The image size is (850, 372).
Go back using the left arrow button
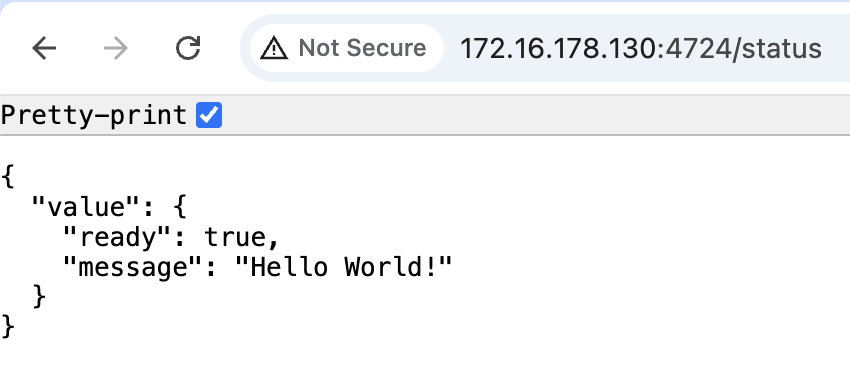click(44, 48)
